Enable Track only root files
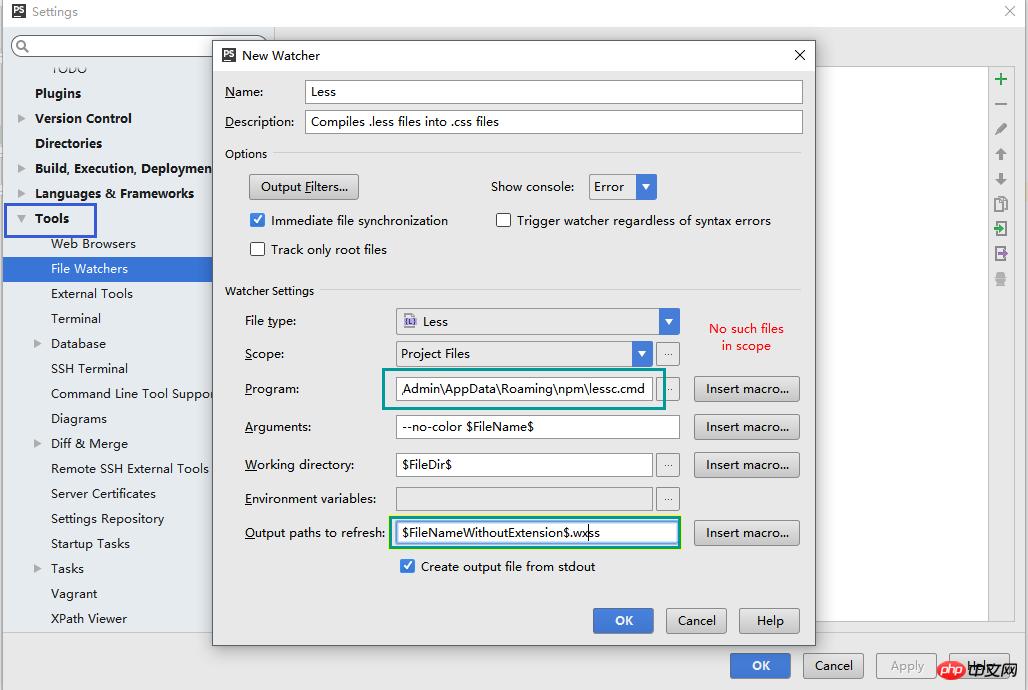The width and height of the screenshot is (1028, 690). pyautogui.click(x=257, y=250)
